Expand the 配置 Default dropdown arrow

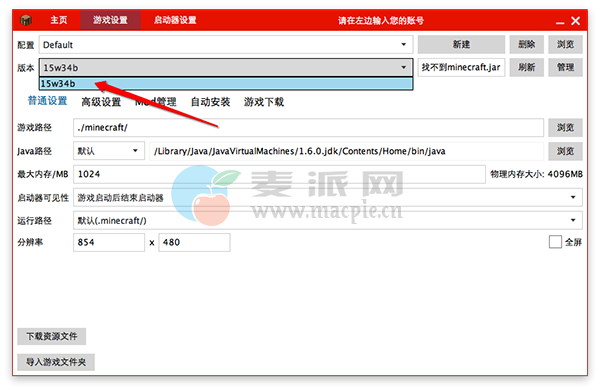coord(403,45)
